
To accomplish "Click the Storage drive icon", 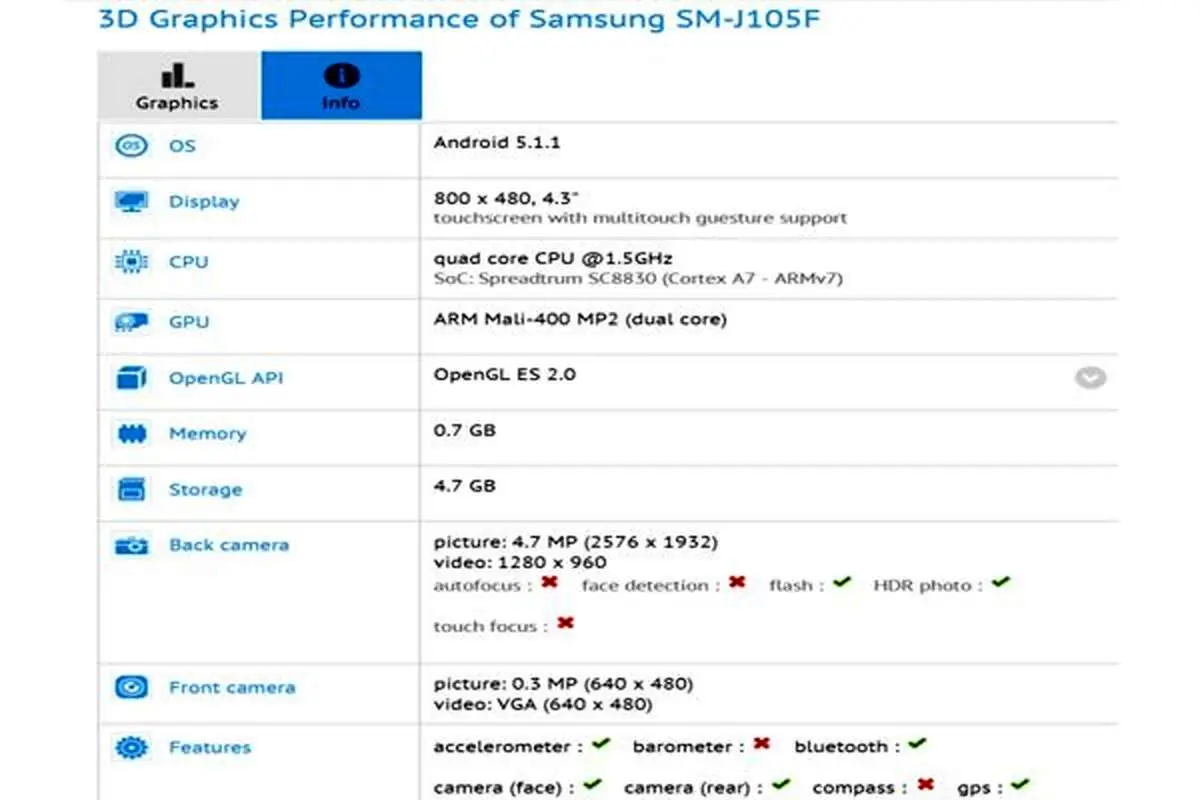I will coord(131,490).
